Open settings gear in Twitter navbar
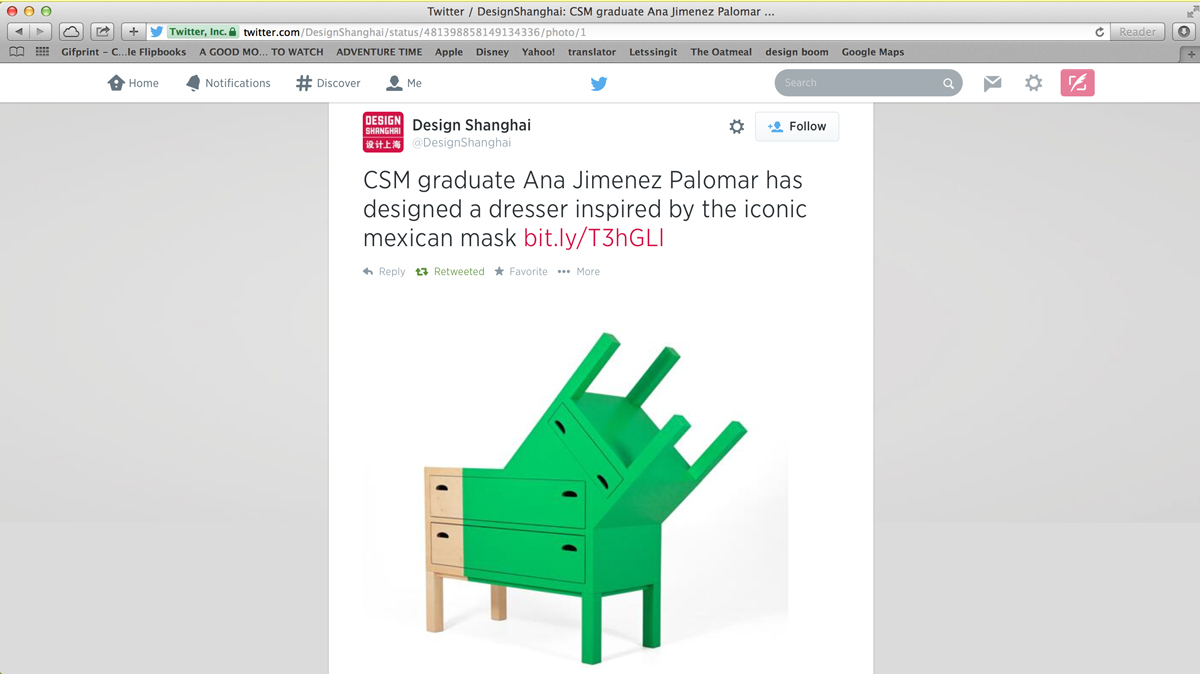The height and width of the screenshot is (674, 1200). click(x=1034, y=84)
